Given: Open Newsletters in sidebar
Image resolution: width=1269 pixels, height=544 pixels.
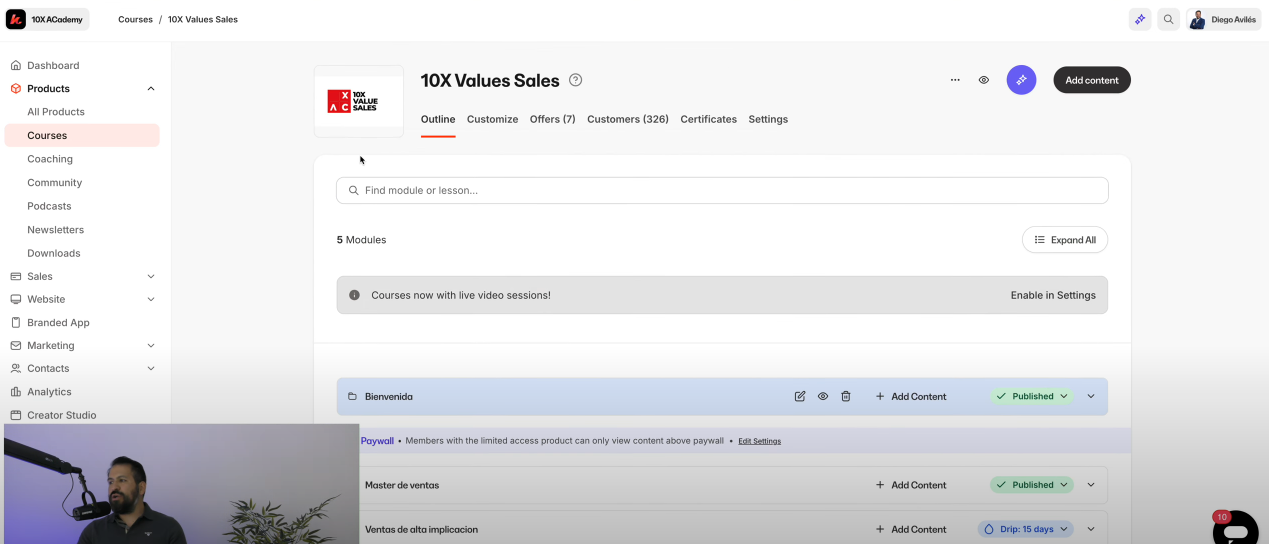Looking at the screenshot, I should point(56,229).
